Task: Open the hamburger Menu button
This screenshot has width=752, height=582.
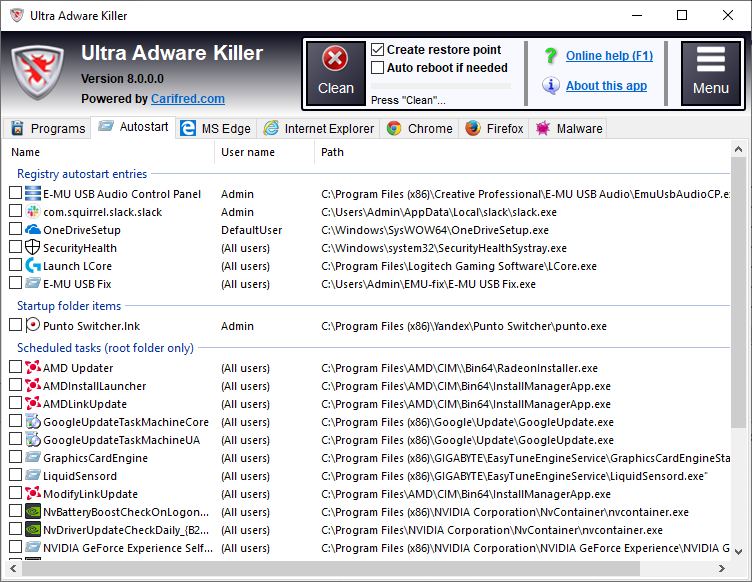Action: click(x=711, y=73)
